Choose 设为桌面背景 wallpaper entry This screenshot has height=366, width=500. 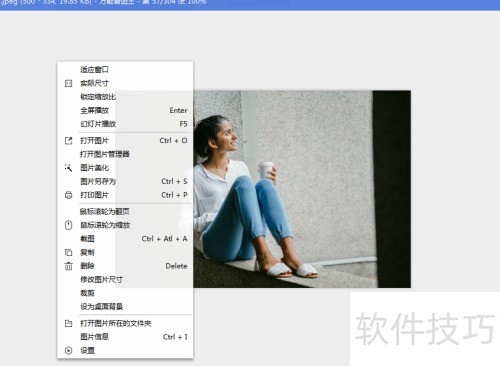pos(125,307)
